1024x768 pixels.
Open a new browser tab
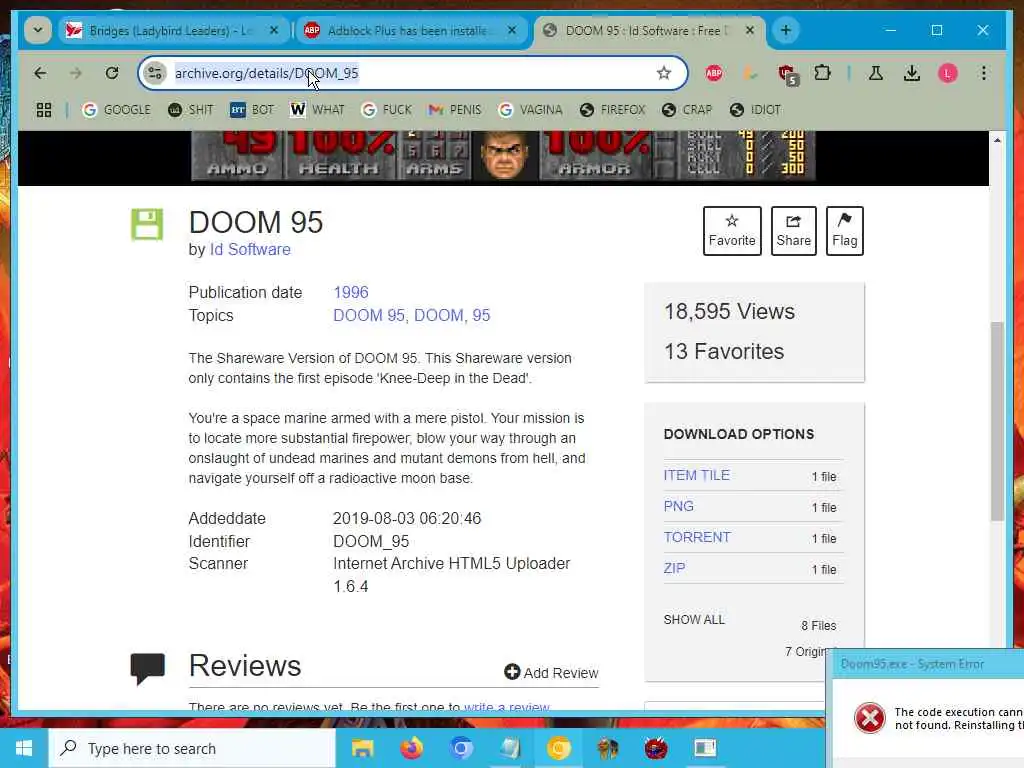click(786, 30)
